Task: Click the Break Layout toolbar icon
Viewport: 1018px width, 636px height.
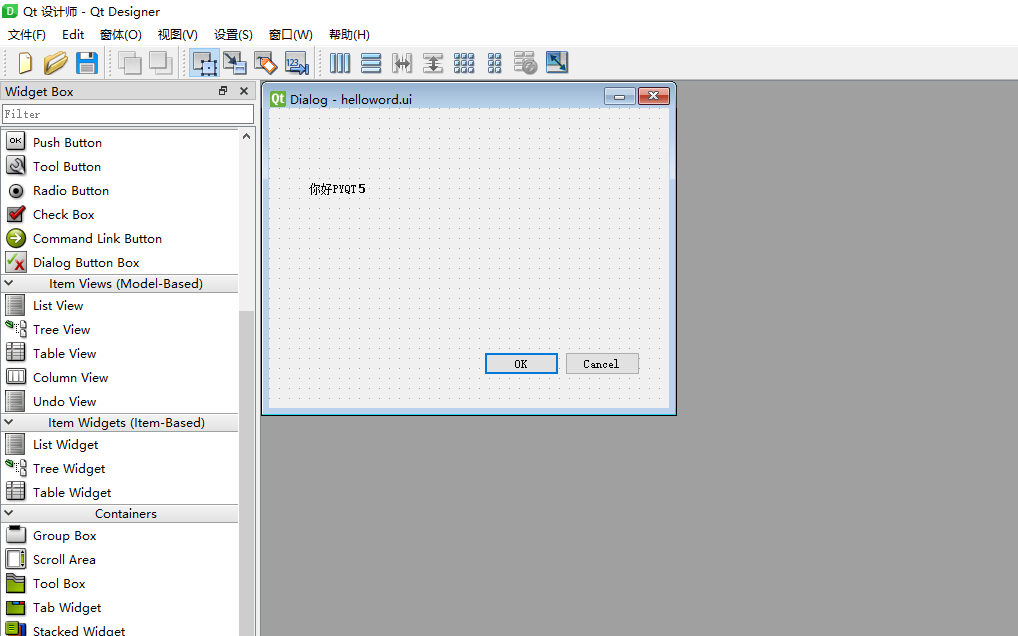Action: point(525,63)
